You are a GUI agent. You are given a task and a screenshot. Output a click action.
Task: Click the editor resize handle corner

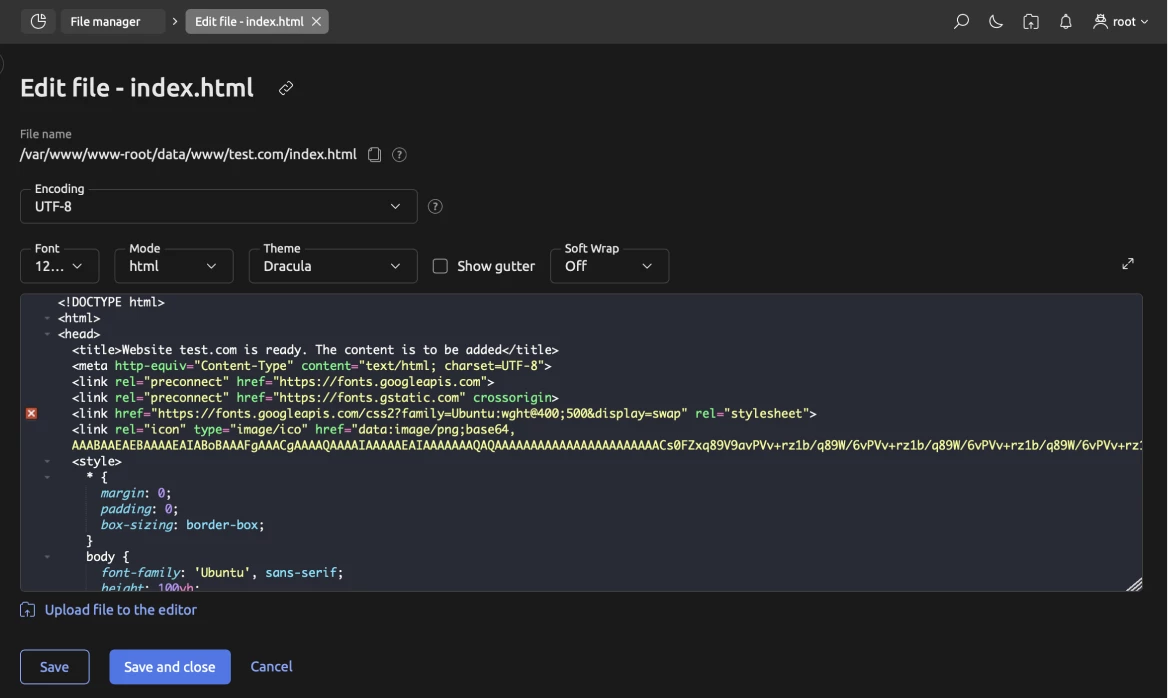(1134, 584)
